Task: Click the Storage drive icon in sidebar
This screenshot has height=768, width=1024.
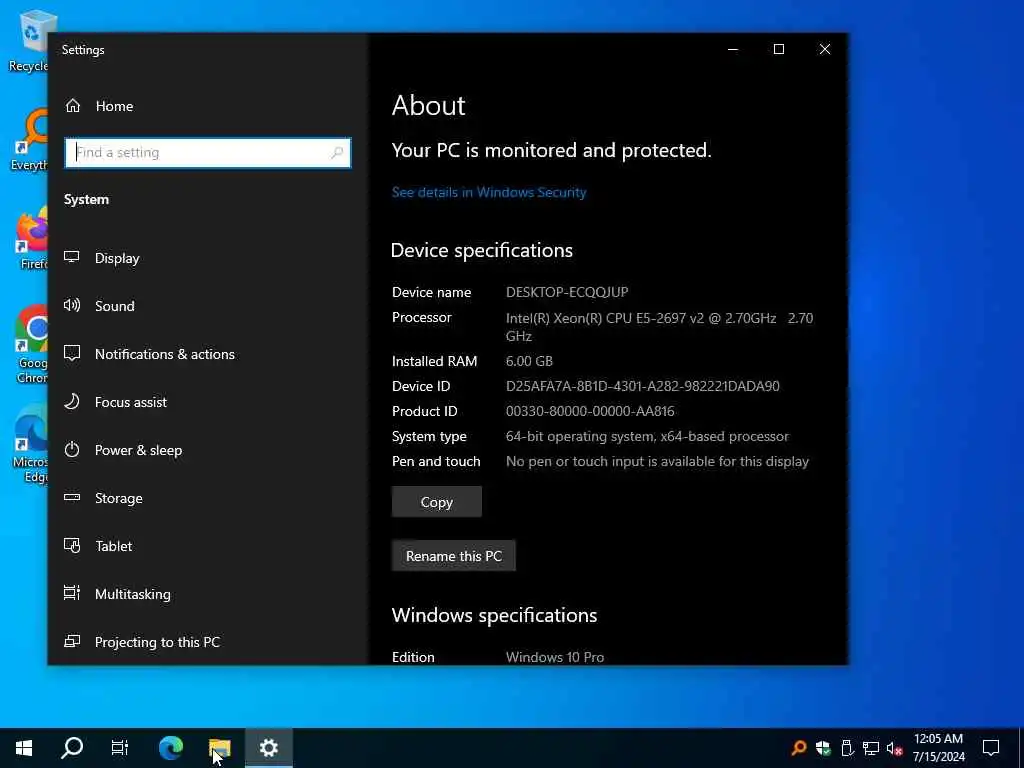Action: pos(72,498)
